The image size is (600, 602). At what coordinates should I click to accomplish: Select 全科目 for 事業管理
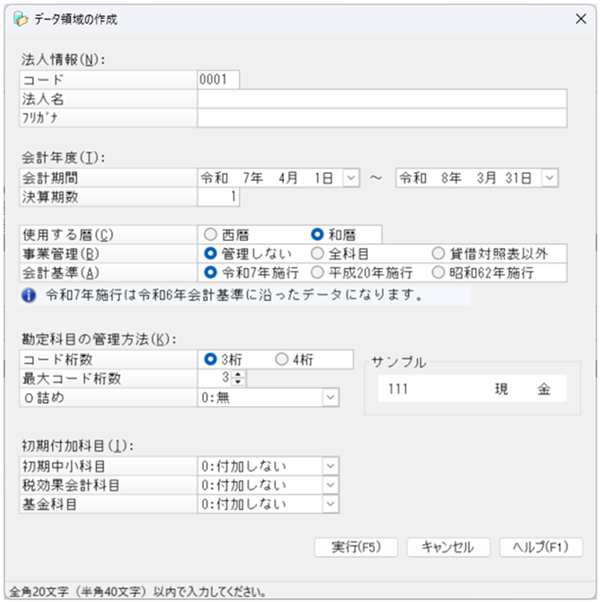318,253
